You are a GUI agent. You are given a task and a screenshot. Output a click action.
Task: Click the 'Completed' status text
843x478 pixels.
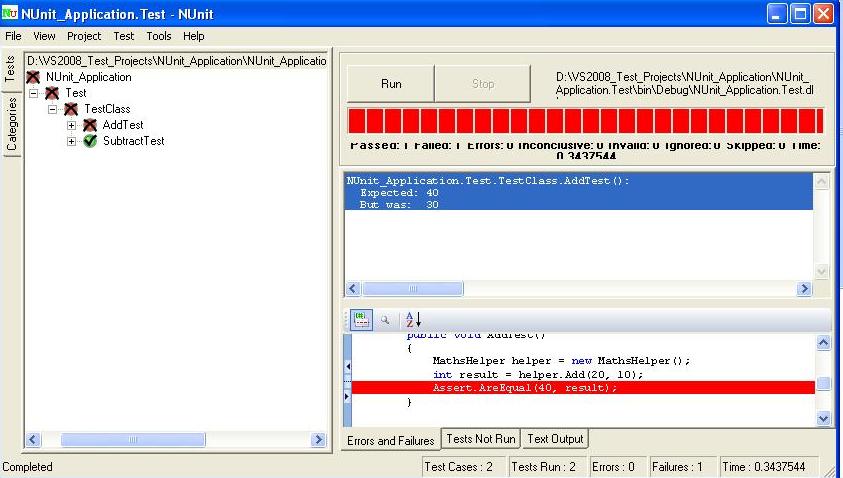(27, 467)
